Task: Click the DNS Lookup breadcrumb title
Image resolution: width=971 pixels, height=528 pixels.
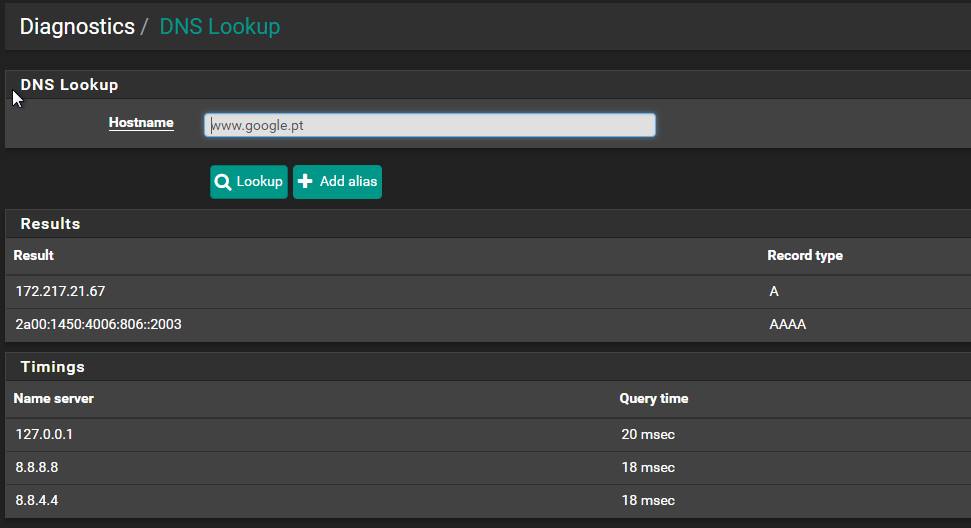Action: 219,27
